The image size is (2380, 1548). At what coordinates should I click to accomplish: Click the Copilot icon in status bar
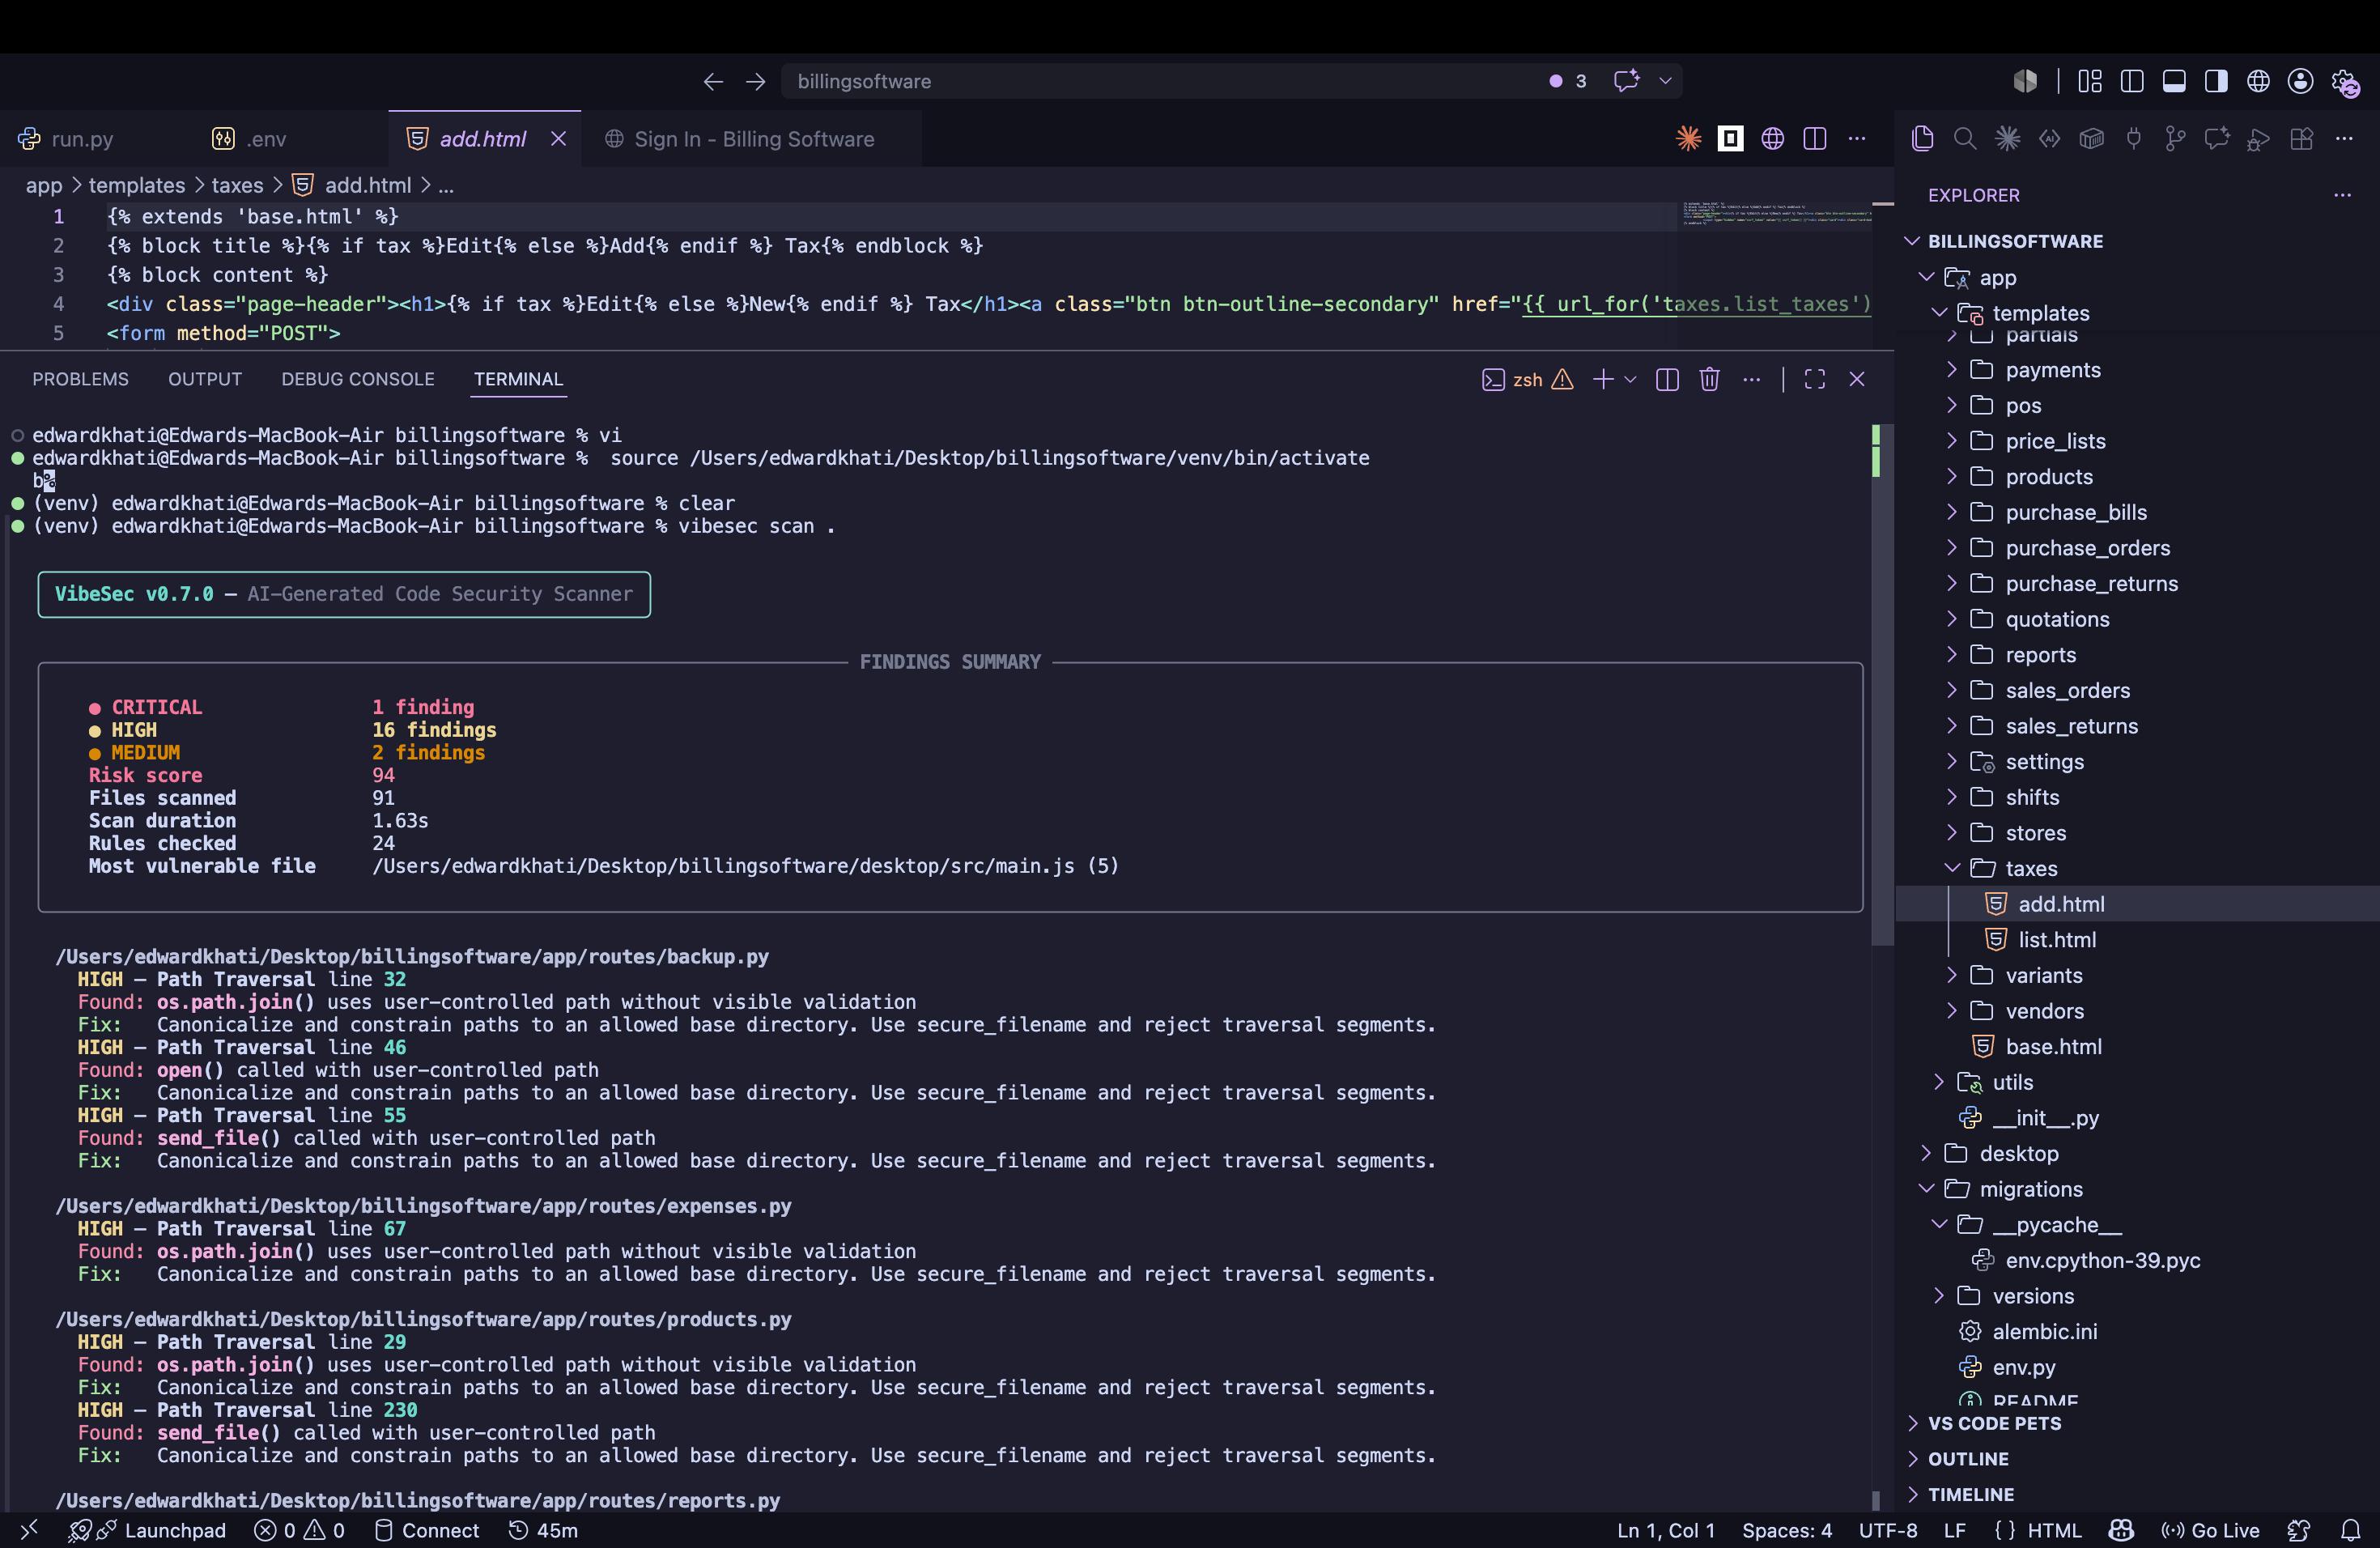click(2121, 1530)
